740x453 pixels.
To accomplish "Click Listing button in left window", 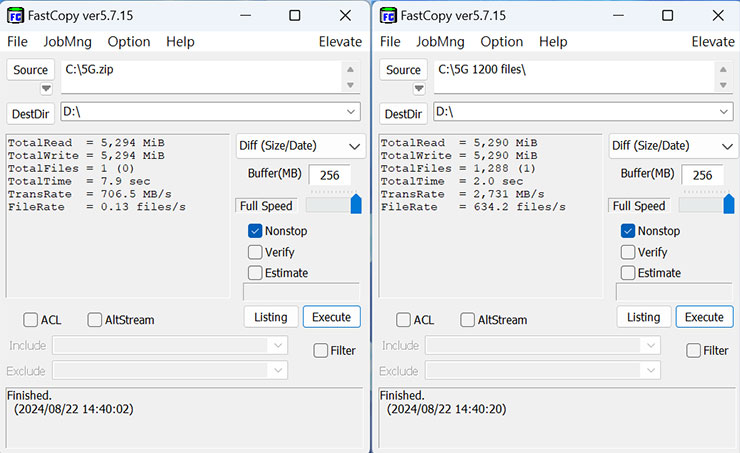I will pos(271,317).
